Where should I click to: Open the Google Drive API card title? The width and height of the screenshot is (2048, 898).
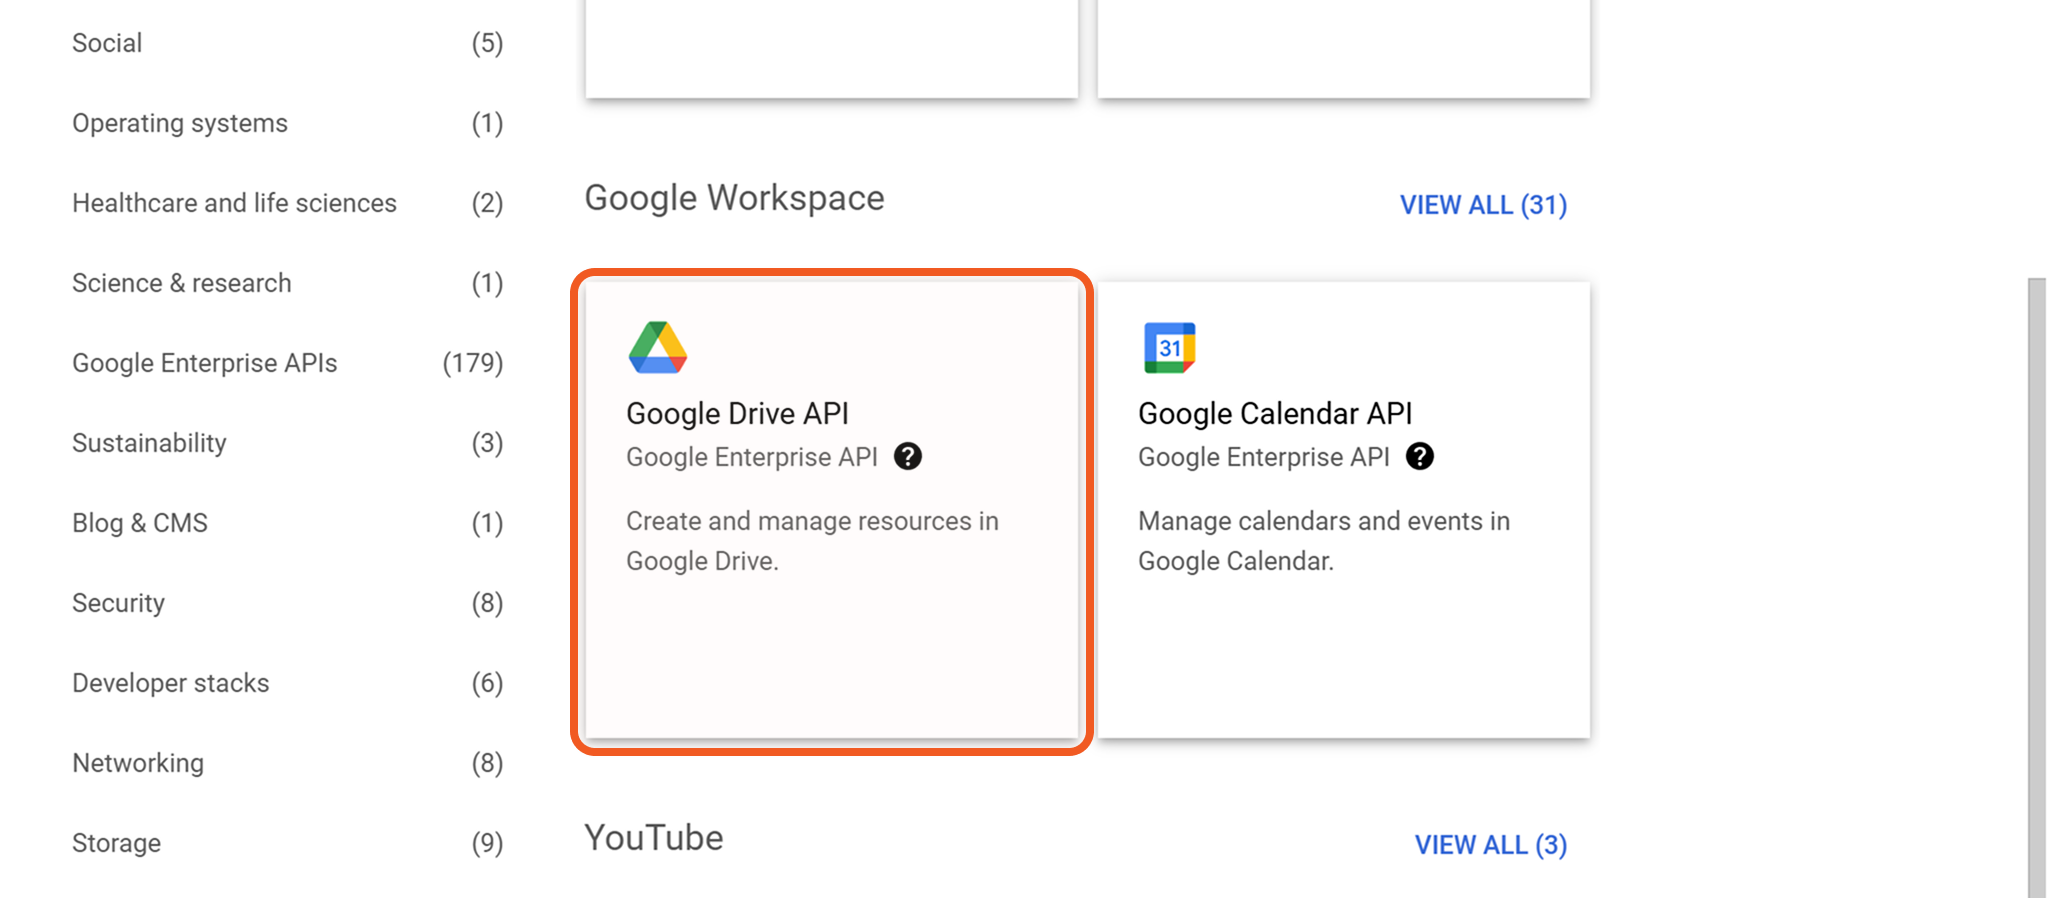[x=737, y=413]
